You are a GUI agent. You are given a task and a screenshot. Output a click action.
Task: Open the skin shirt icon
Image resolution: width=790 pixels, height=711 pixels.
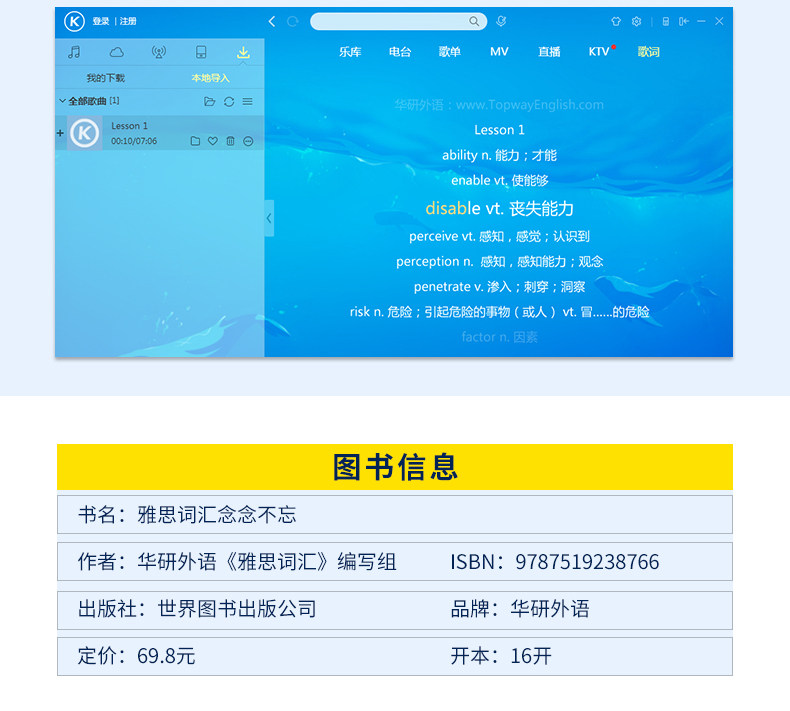(x=616, y=21)
